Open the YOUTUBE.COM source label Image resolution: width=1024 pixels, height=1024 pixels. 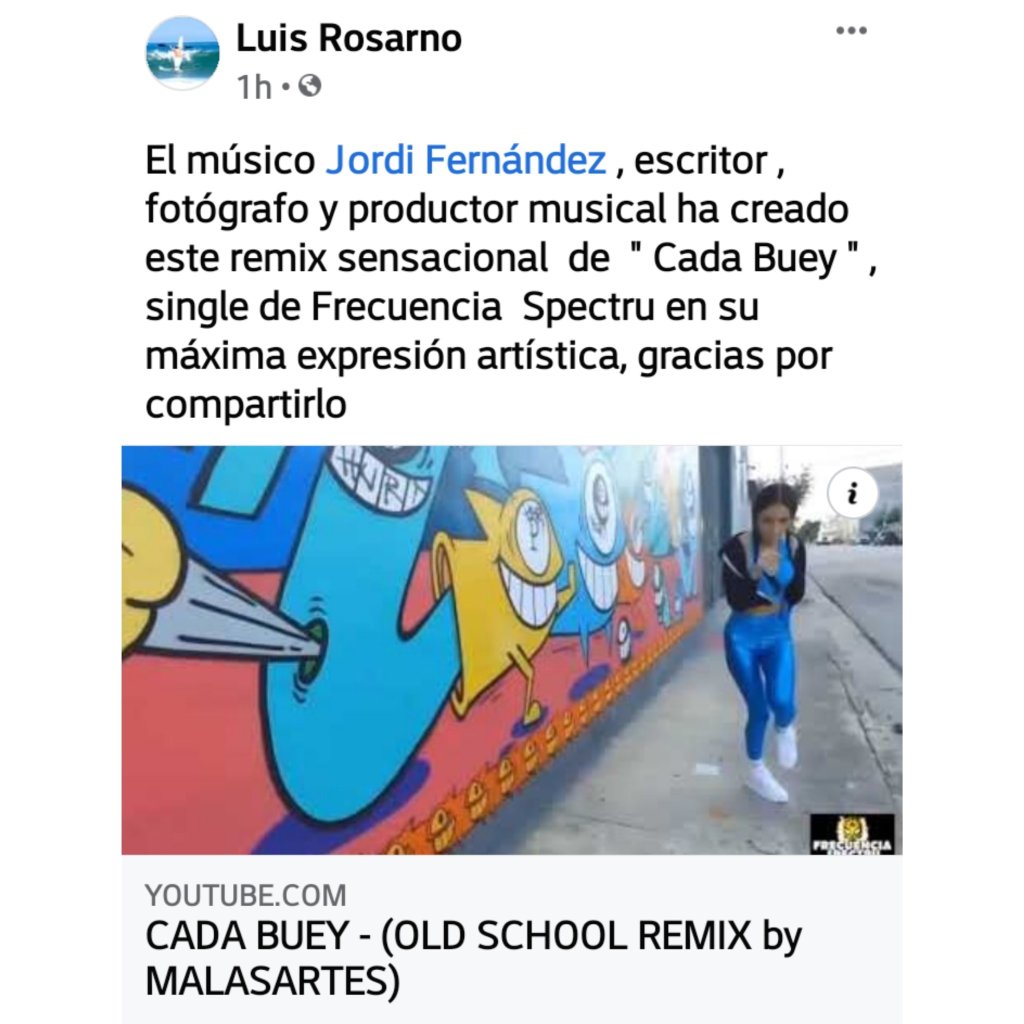(246, 895)
